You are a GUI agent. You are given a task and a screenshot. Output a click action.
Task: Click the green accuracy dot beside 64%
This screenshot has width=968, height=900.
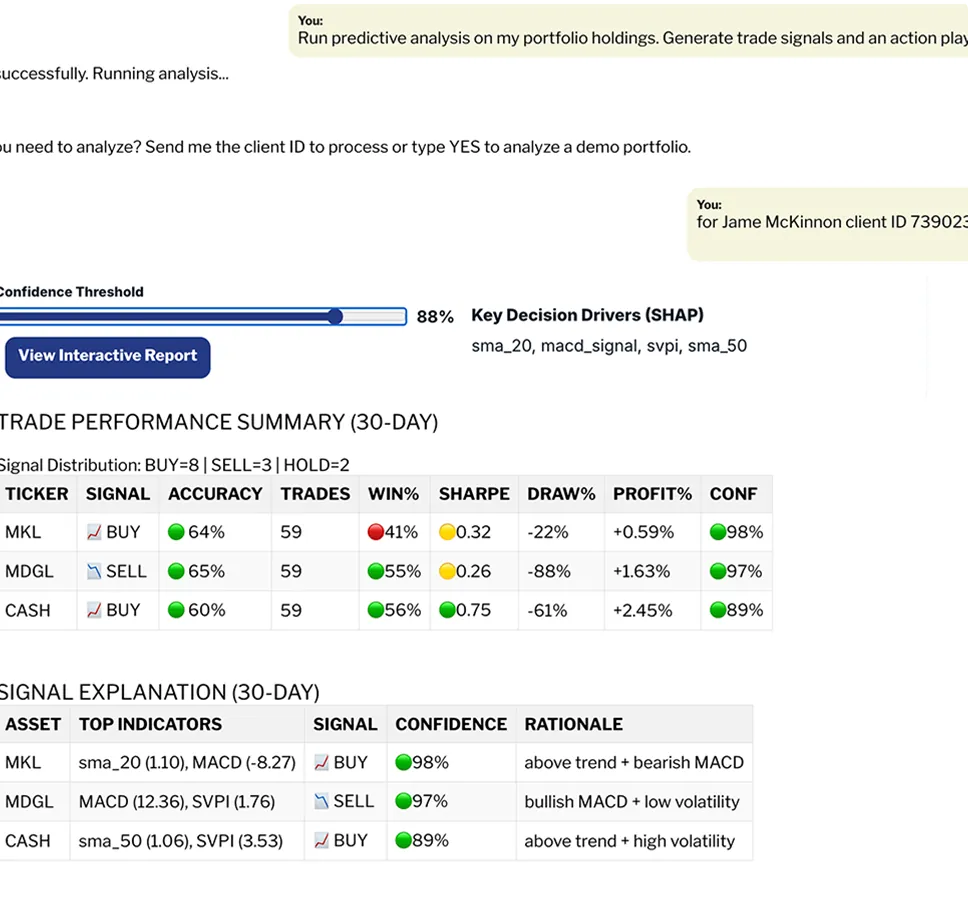(x=176, y=532)
